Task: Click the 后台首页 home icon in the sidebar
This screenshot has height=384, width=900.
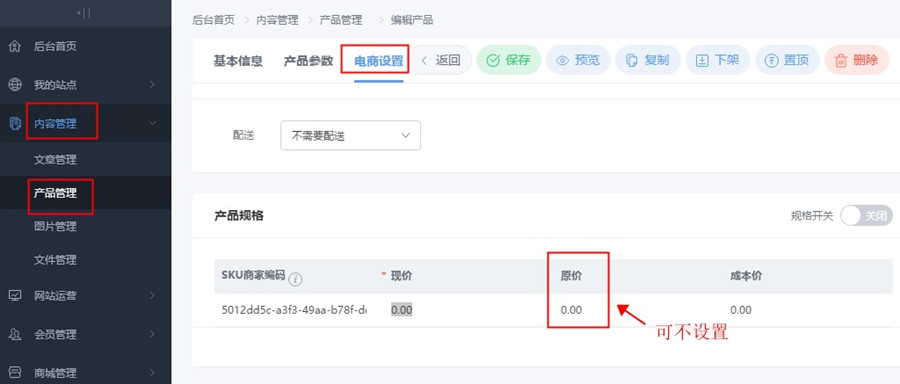Action: pyautogui.click(x=15, y=46)
